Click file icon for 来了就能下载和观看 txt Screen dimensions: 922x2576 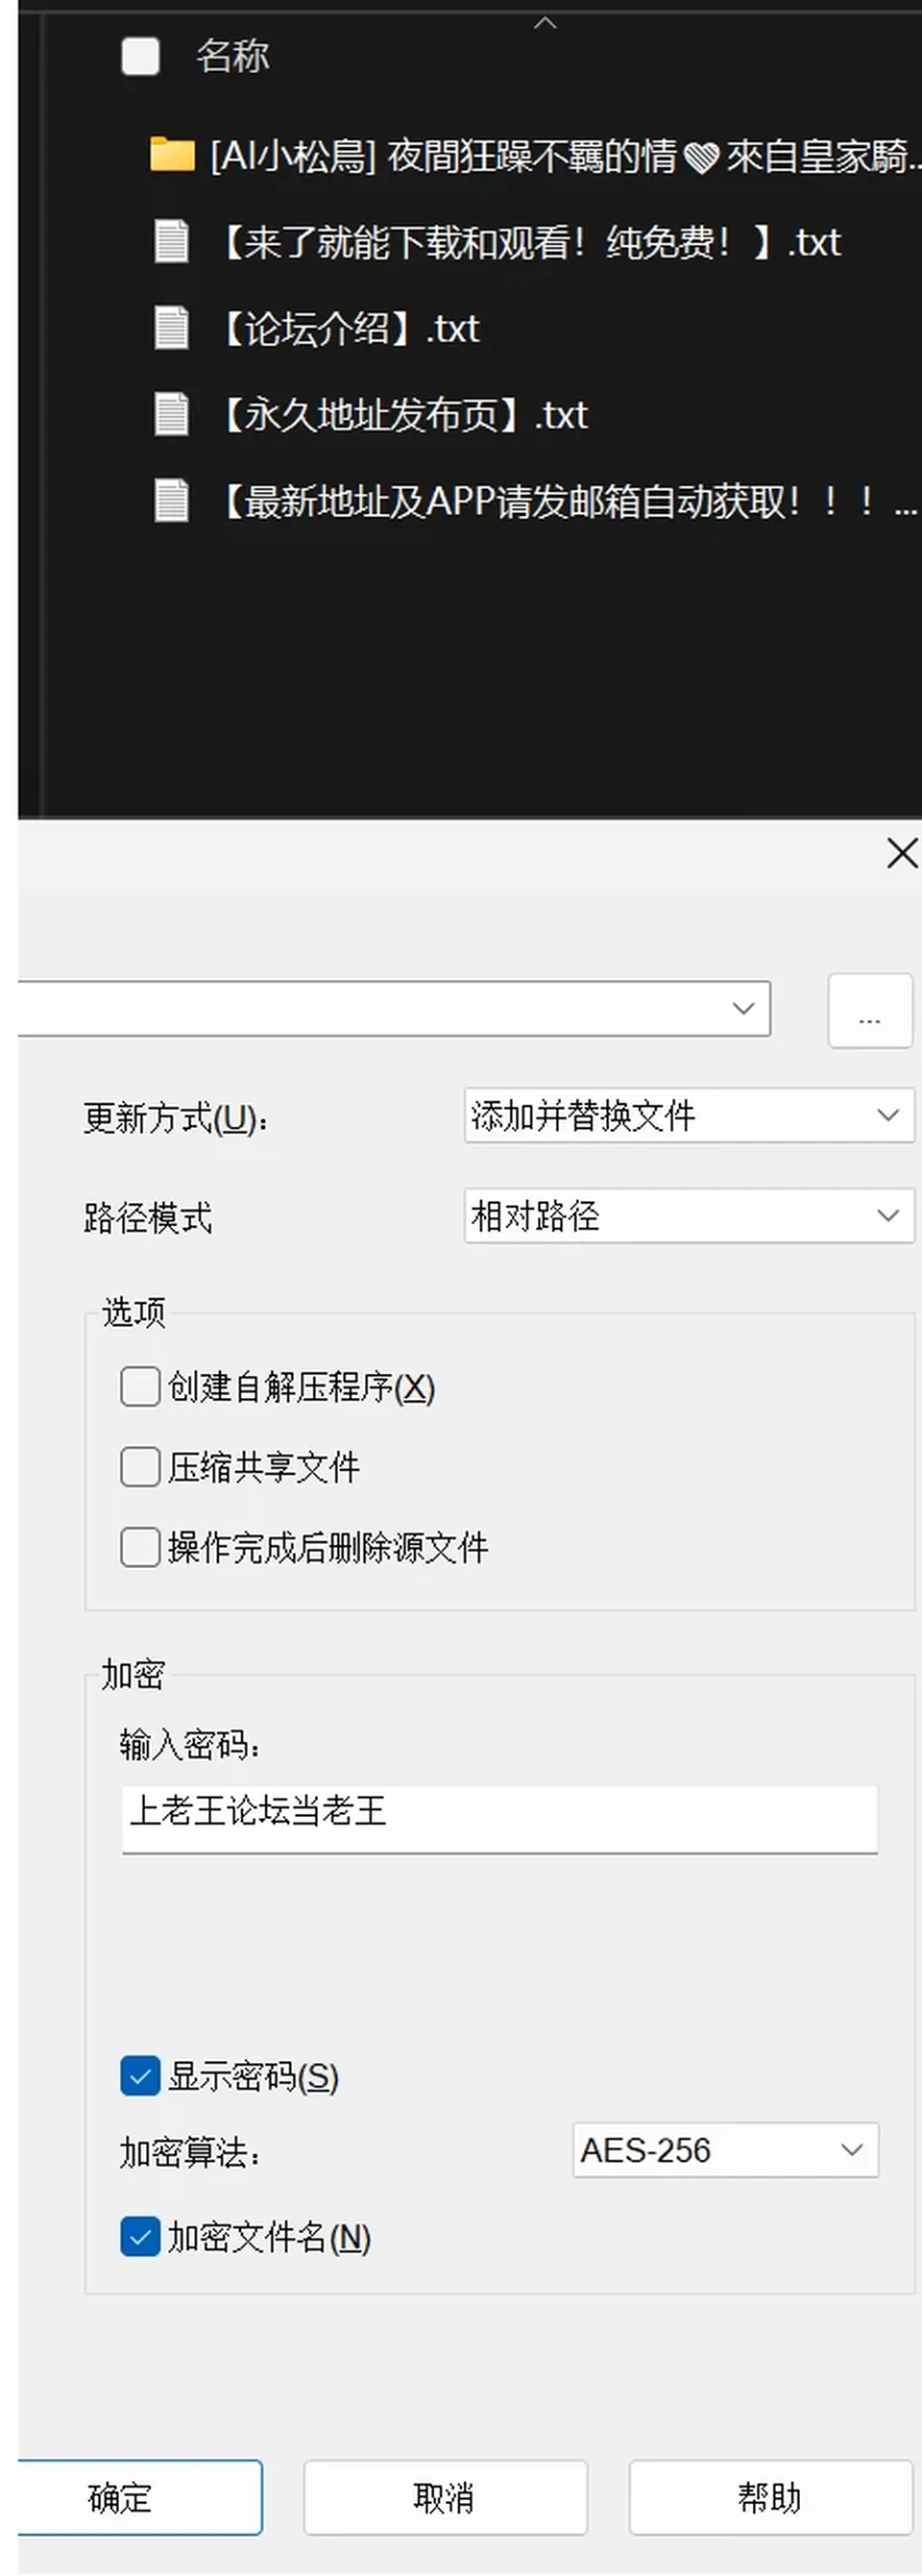click(x=171, y=242)
